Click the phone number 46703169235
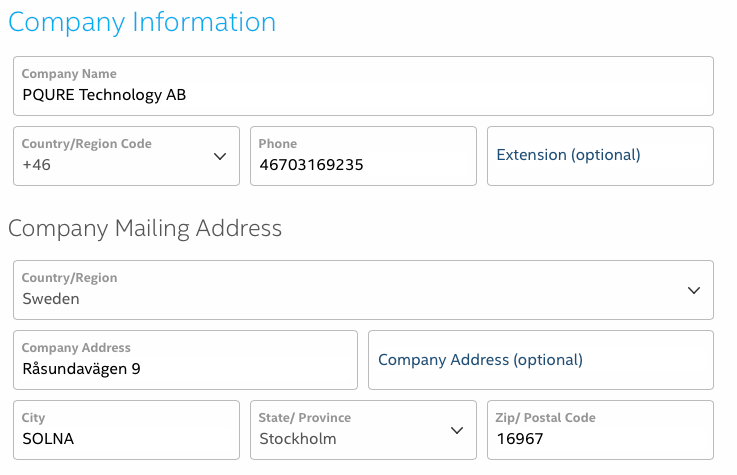Image resolution: width=737 pixels, height=475 pixels. (x=311, y=165)
